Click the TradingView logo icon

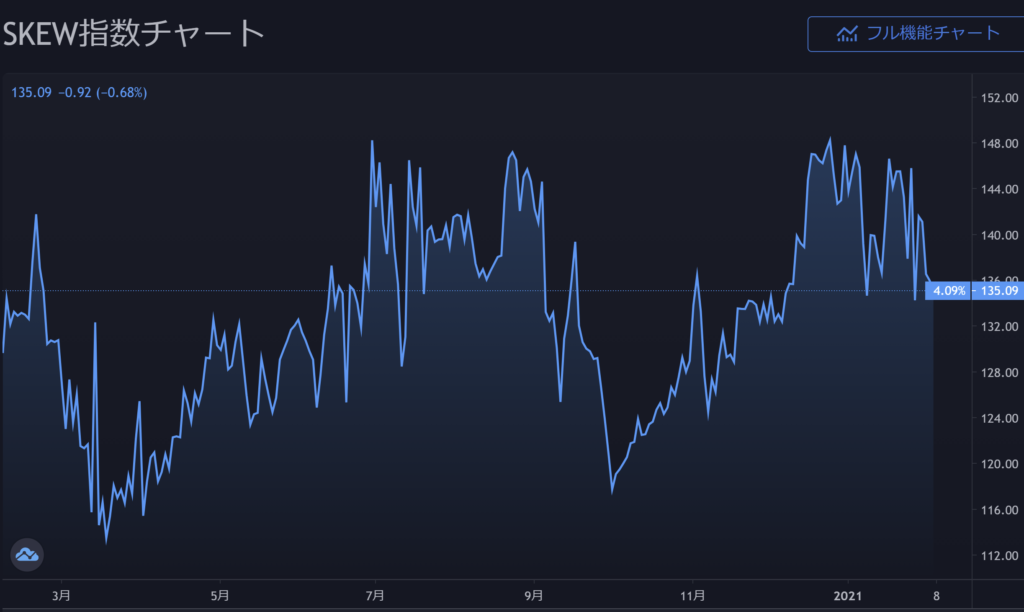(x=26, y=554)
